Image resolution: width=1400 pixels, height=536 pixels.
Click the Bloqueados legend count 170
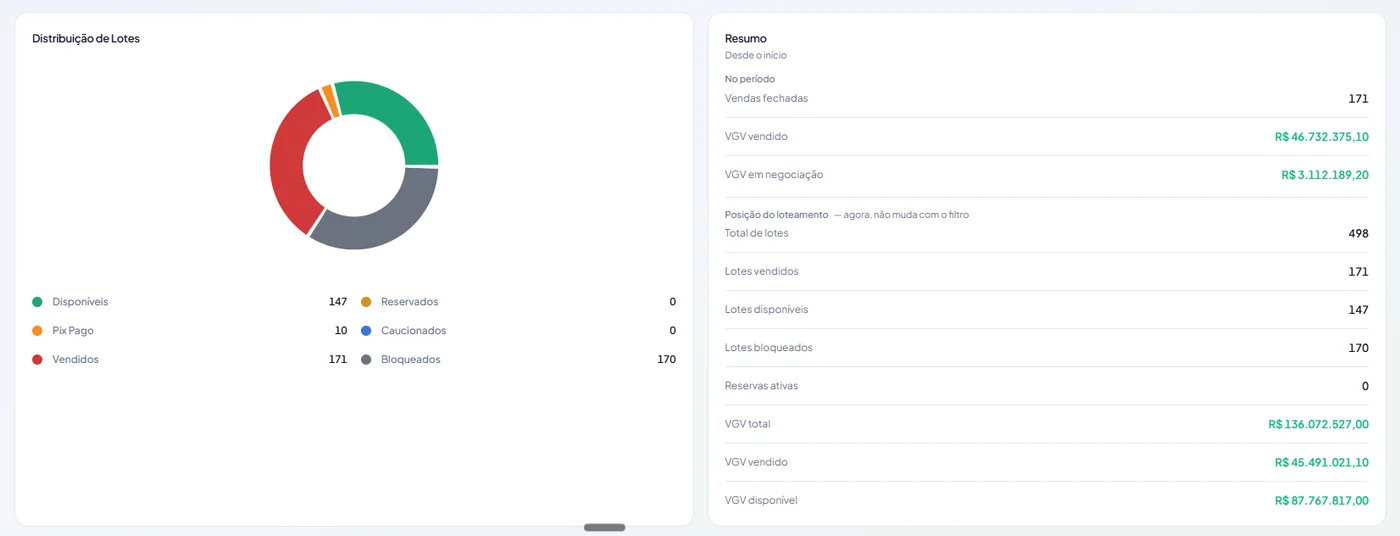click(667, 359)
